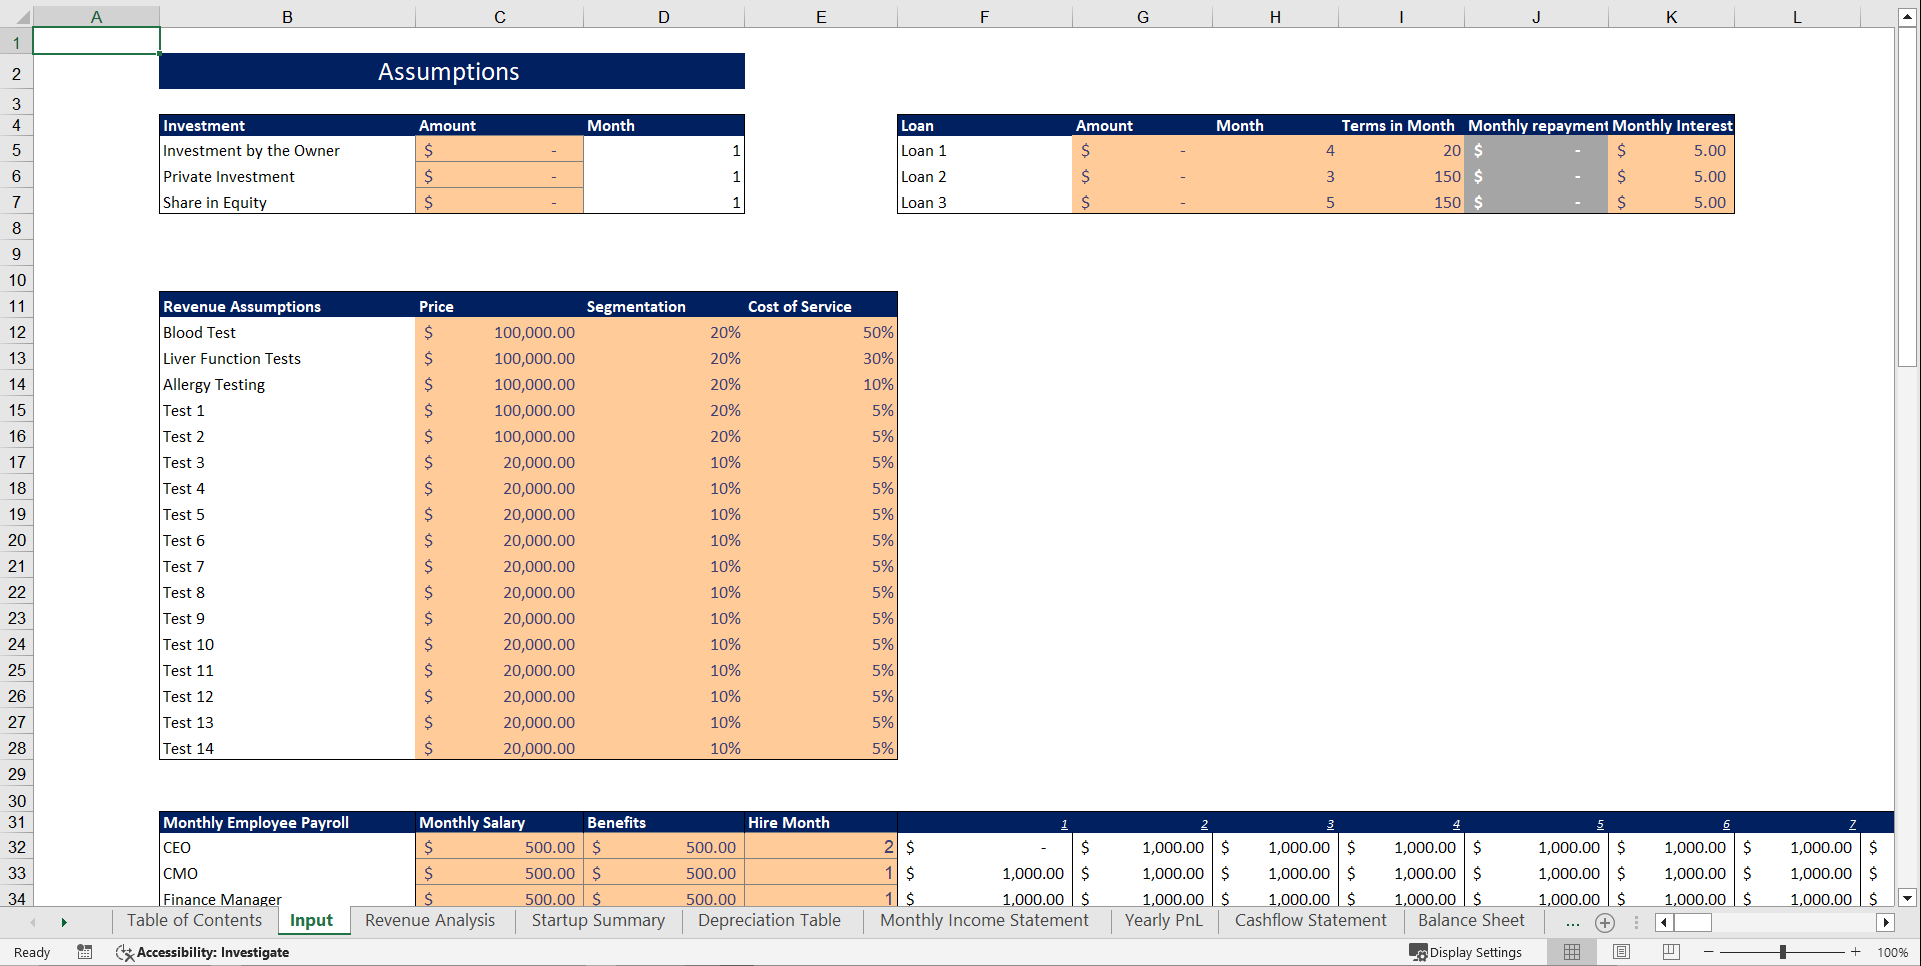Viewport: 1921px width, 966px height.
Task: Open the Revenue Analysis sheet tab
Action: pos(430,921)
